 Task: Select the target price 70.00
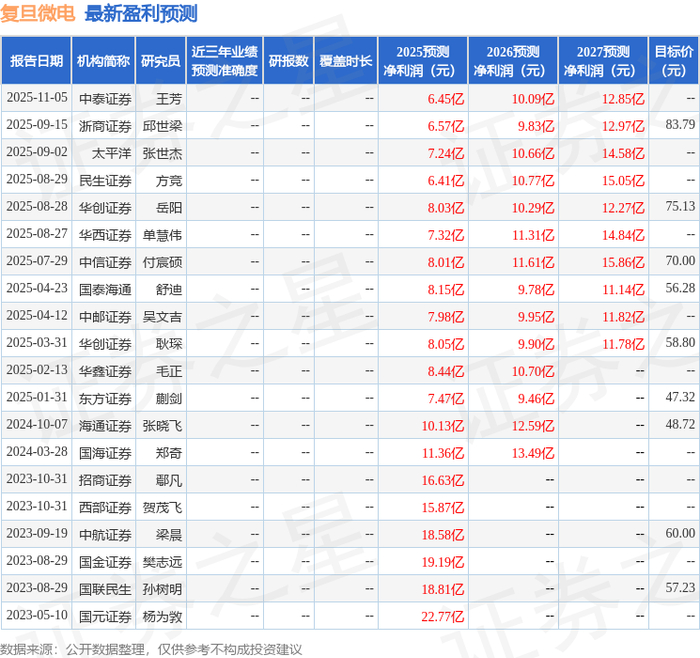click(680, 261)
